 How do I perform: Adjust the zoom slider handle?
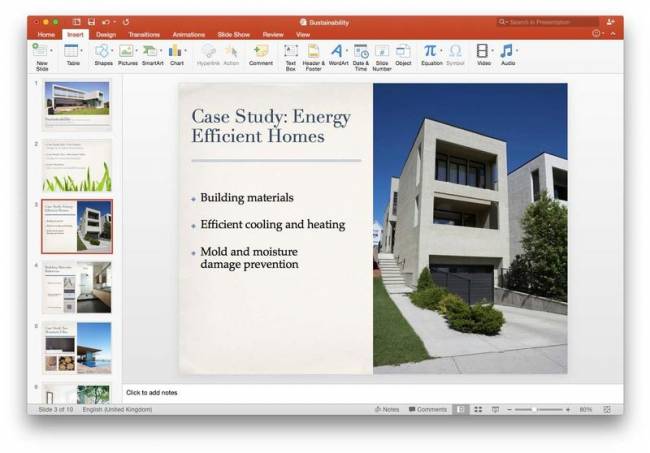point(534,409)
